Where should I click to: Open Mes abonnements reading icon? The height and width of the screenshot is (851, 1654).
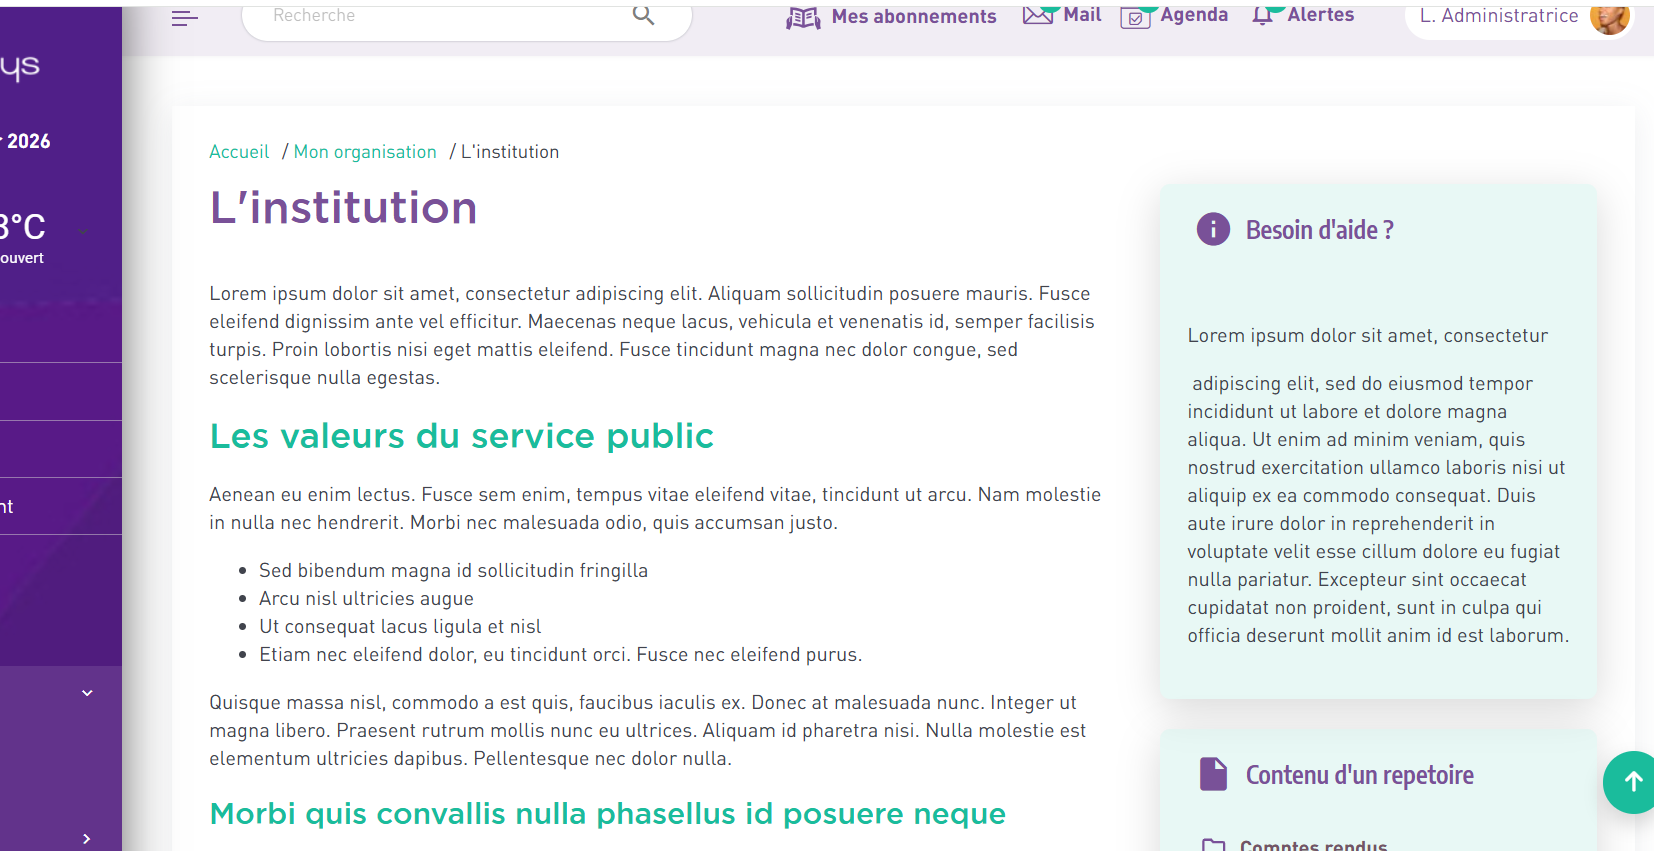802,18
